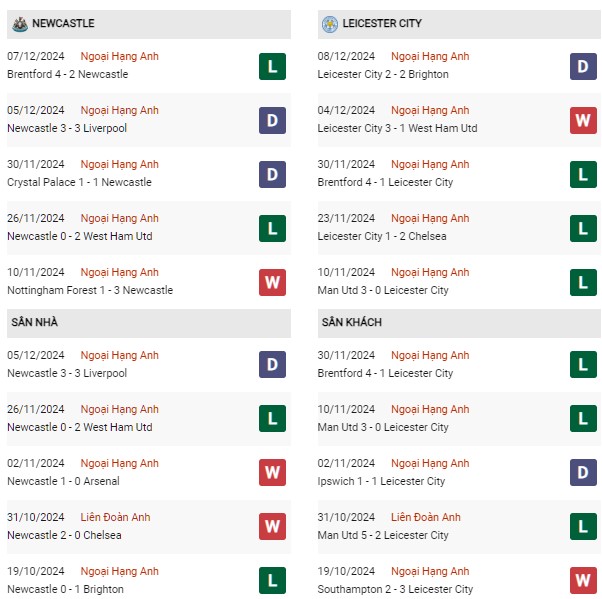Screen dimensions: 602x599
Task: Select the SÂN KHÁCH section header
Action: pyautogui.click(x=459, y=323)
